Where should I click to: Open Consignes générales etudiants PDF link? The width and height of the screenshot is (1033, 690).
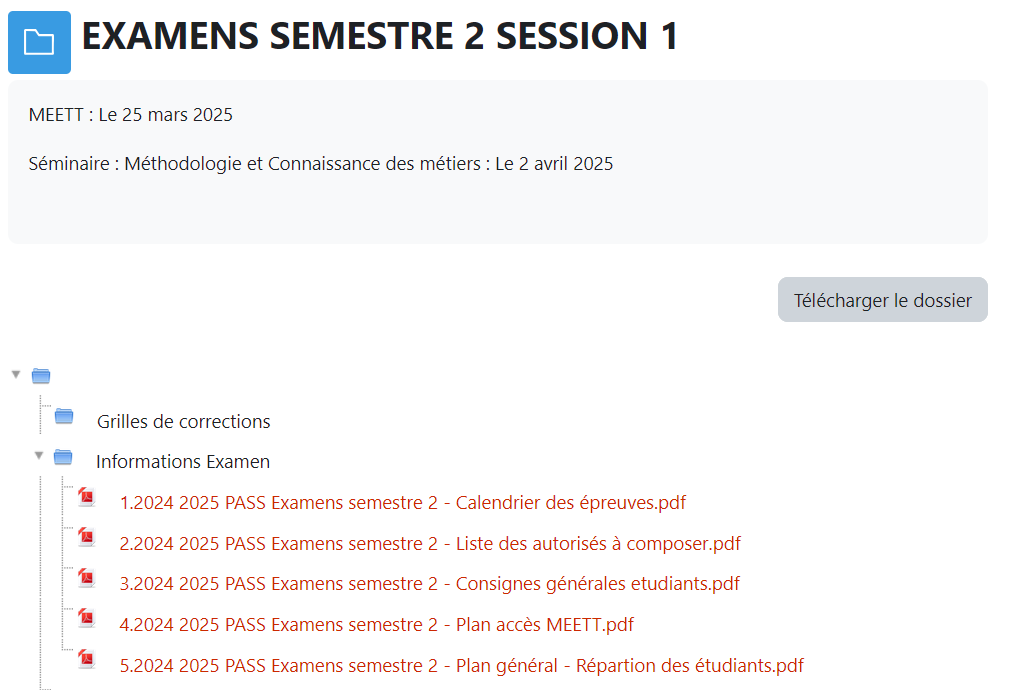(x=429, y=584)
